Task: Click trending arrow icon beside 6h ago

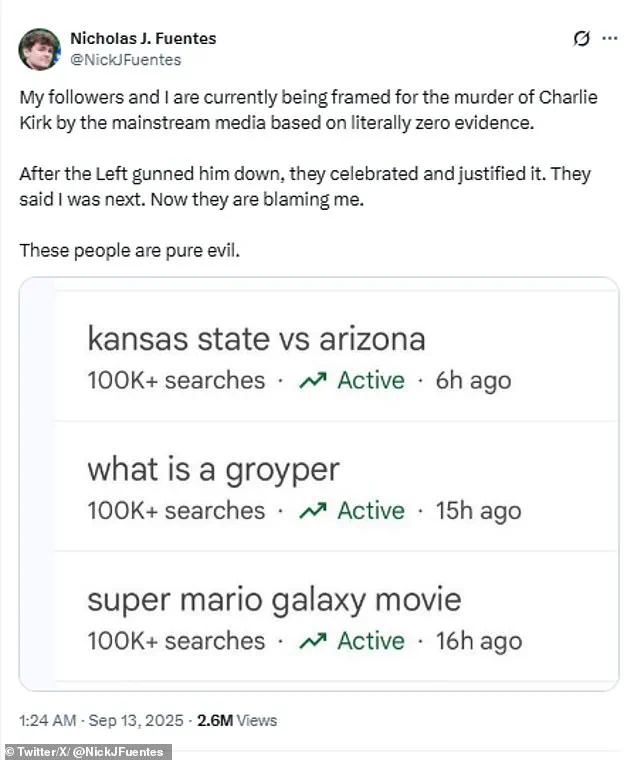Action: 314,381
